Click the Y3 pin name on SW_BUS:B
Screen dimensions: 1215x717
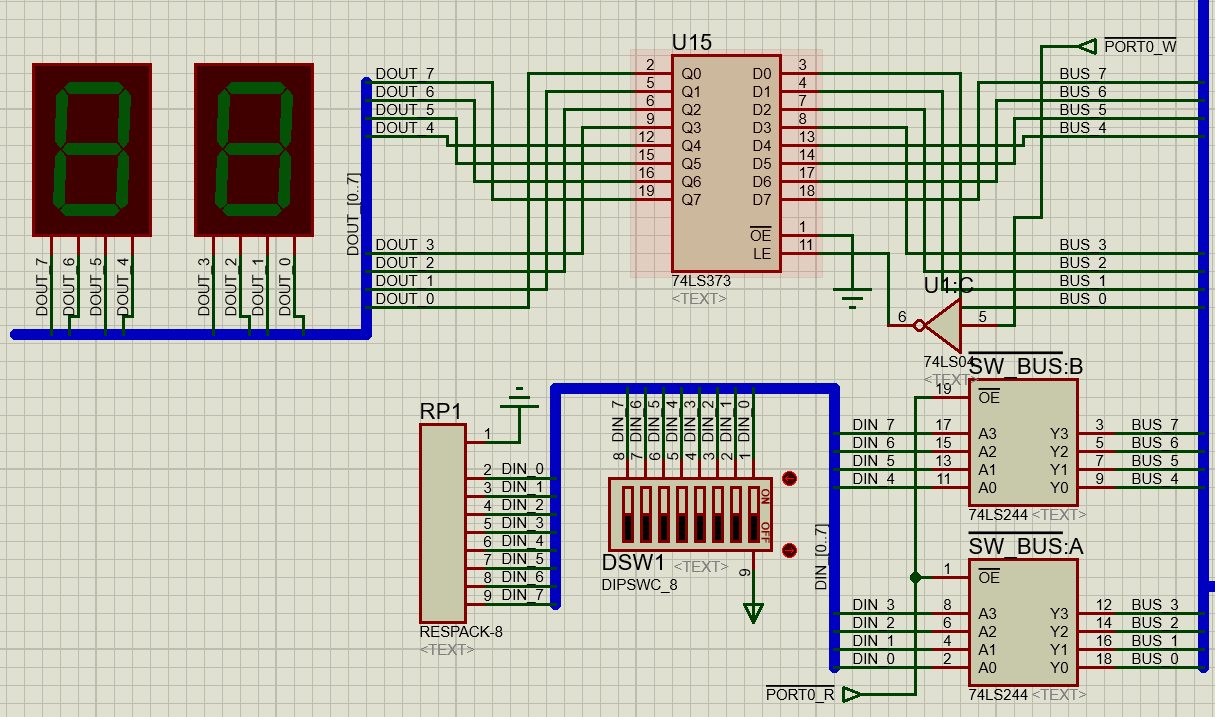[1059, 433]
